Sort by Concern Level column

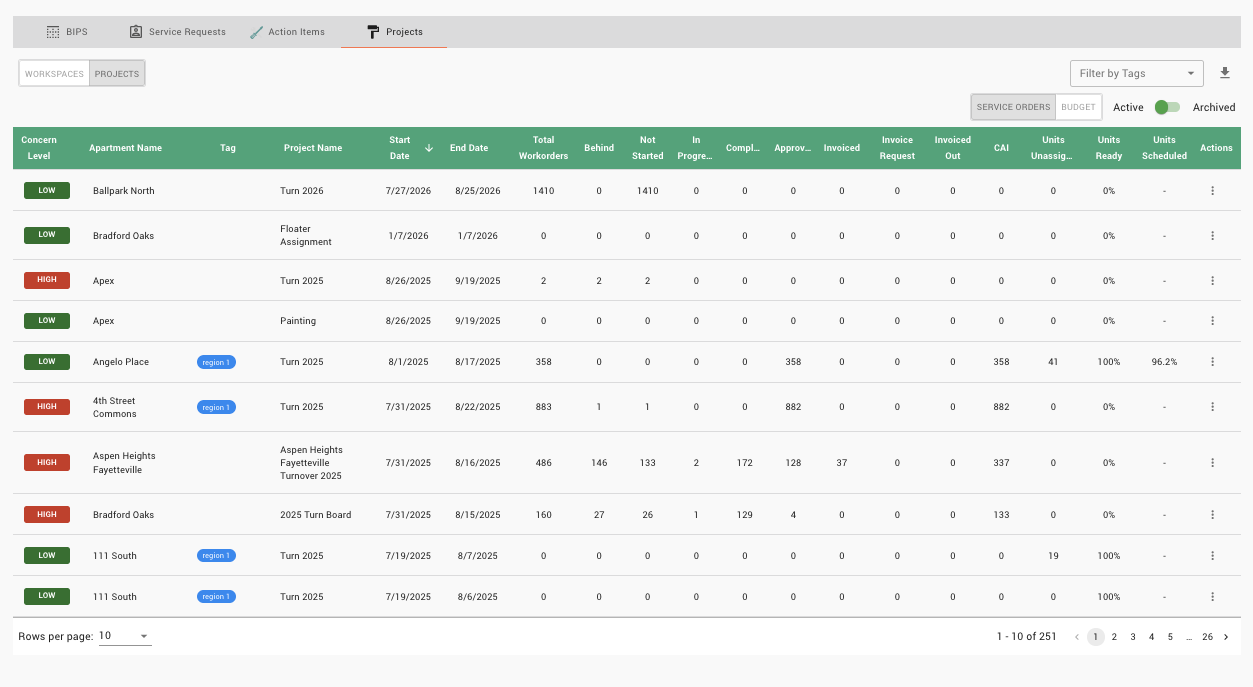pyautogui.click(x=39, y=148)
